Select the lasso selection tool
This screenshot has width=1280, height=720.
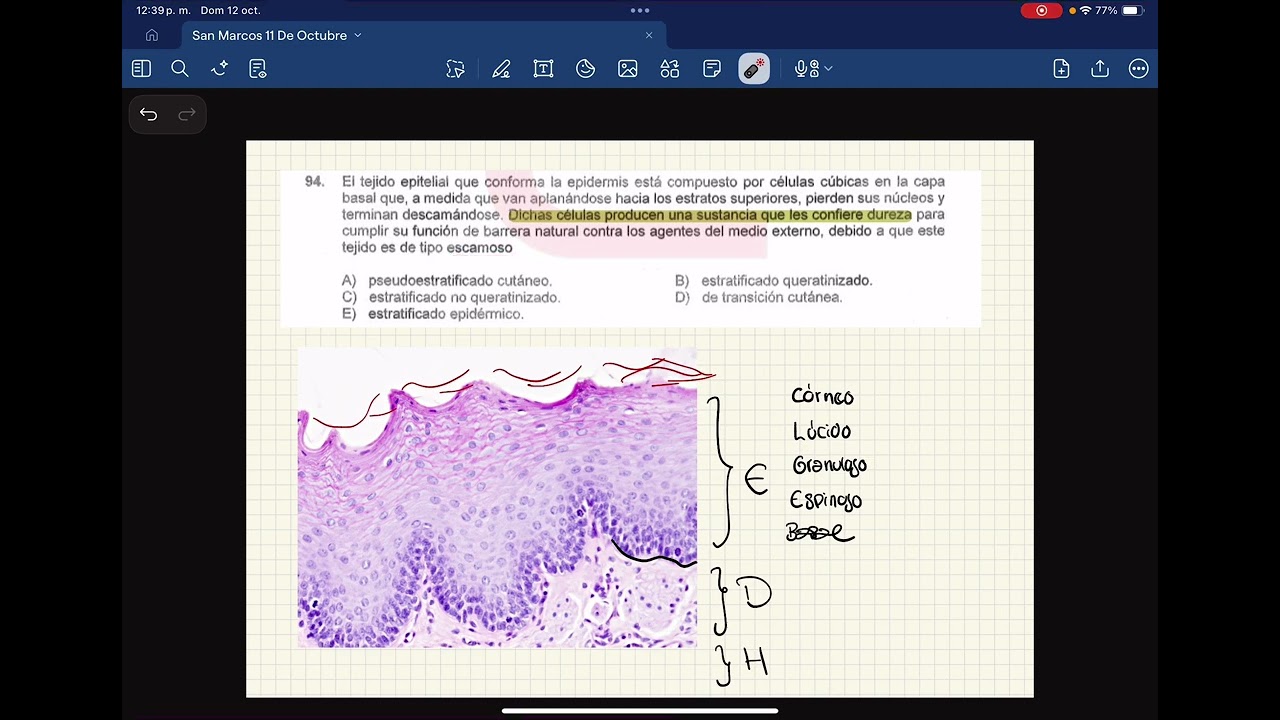click(456, 69)
